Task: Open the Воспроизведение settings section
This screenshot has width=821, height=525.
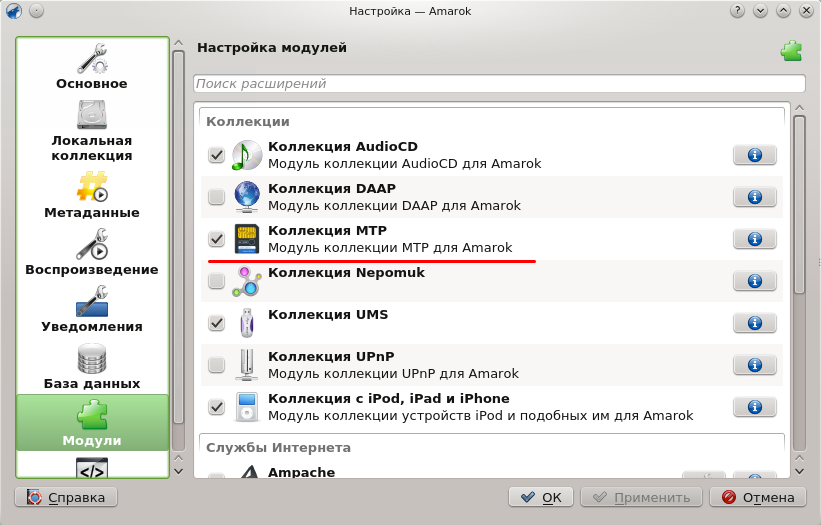Action: point(92,252)
